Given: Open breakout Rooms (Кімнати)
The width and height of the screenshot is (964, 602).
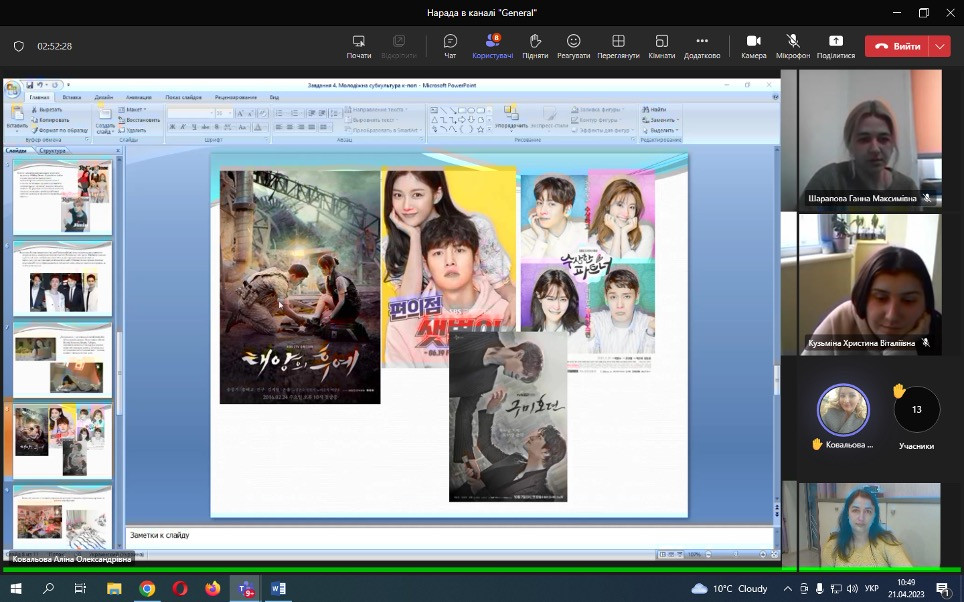Looking at the screenshot, I should coord(661,46).
